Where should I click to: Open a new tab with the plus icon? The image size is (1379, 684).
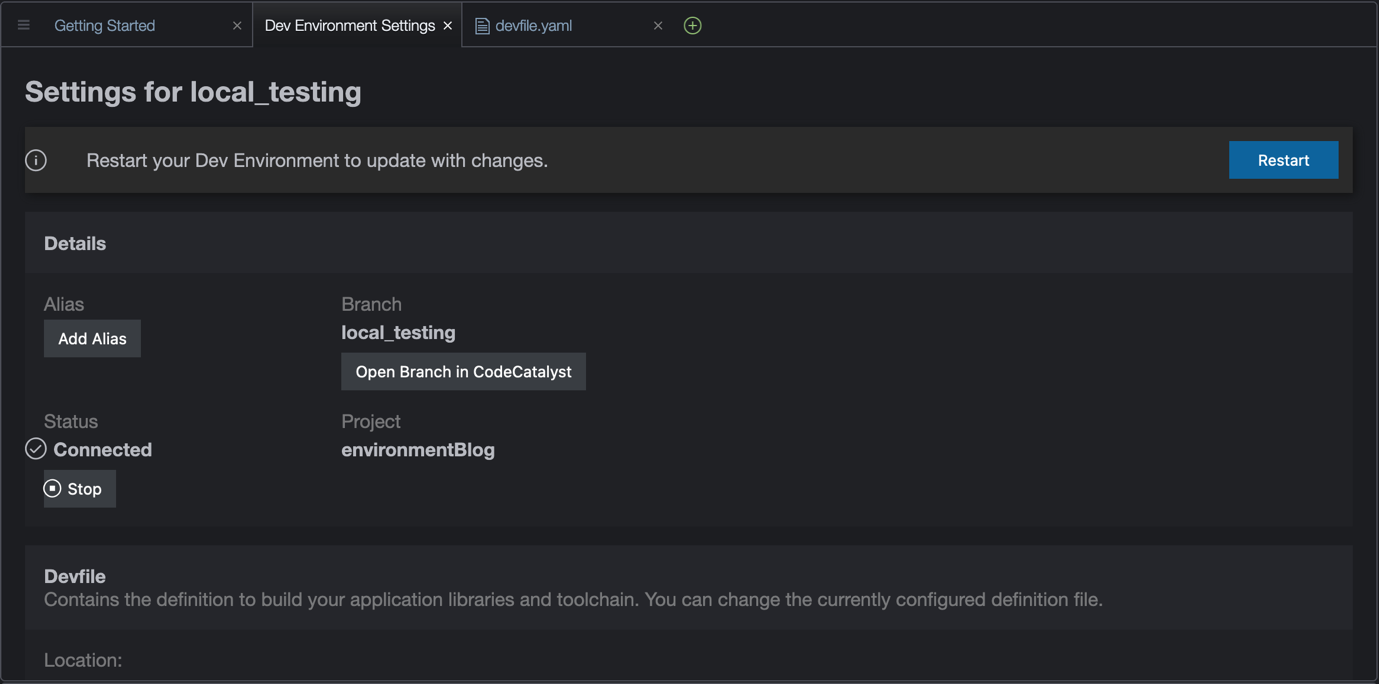[692, 24]
